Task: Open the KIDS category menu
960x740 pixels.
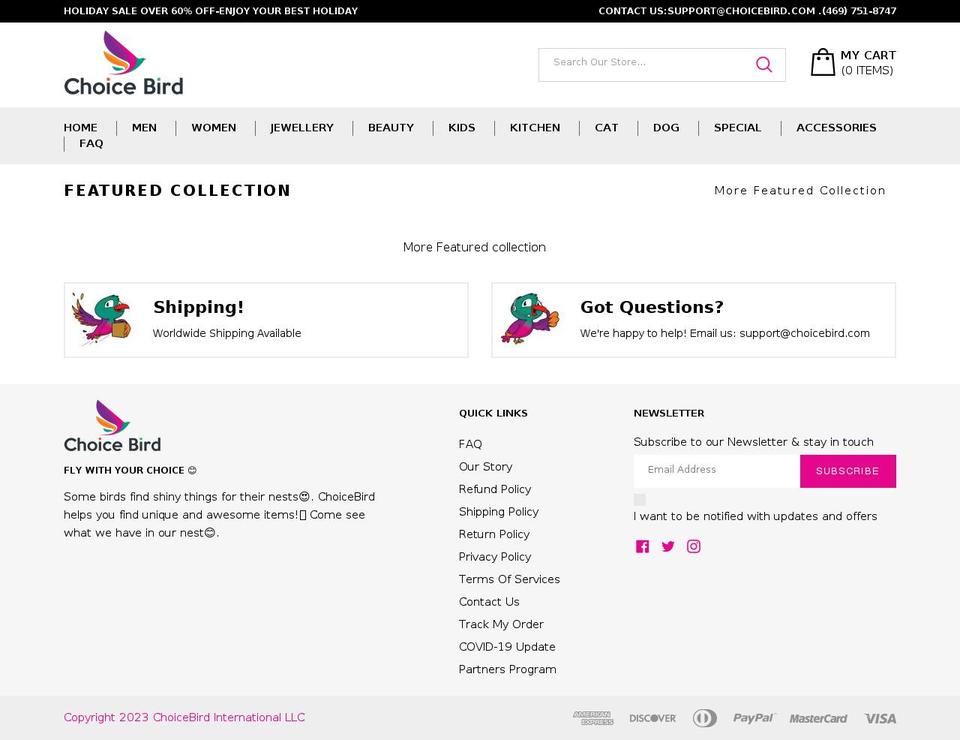Action: [462, 127]
